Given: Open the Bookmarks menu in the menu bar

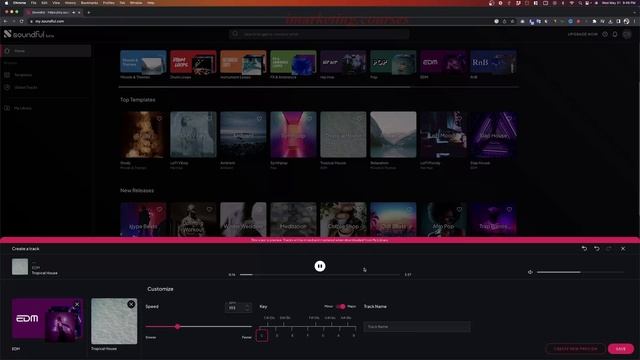Looking at the screenshot, I should tap(89, 3).
